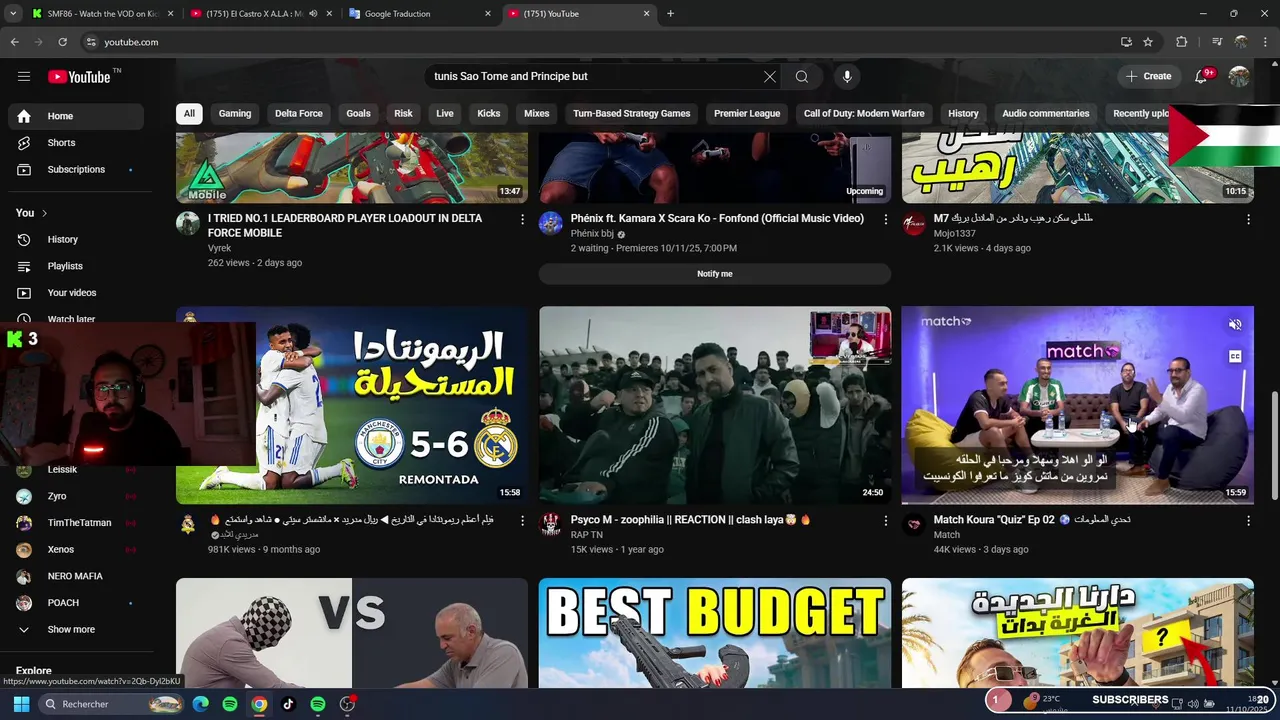Image resolution: width=1280 pixels, height=720 pixels.
Task: Open options for Psyco M zoophilia video
Action: click(x=885, y=521)
